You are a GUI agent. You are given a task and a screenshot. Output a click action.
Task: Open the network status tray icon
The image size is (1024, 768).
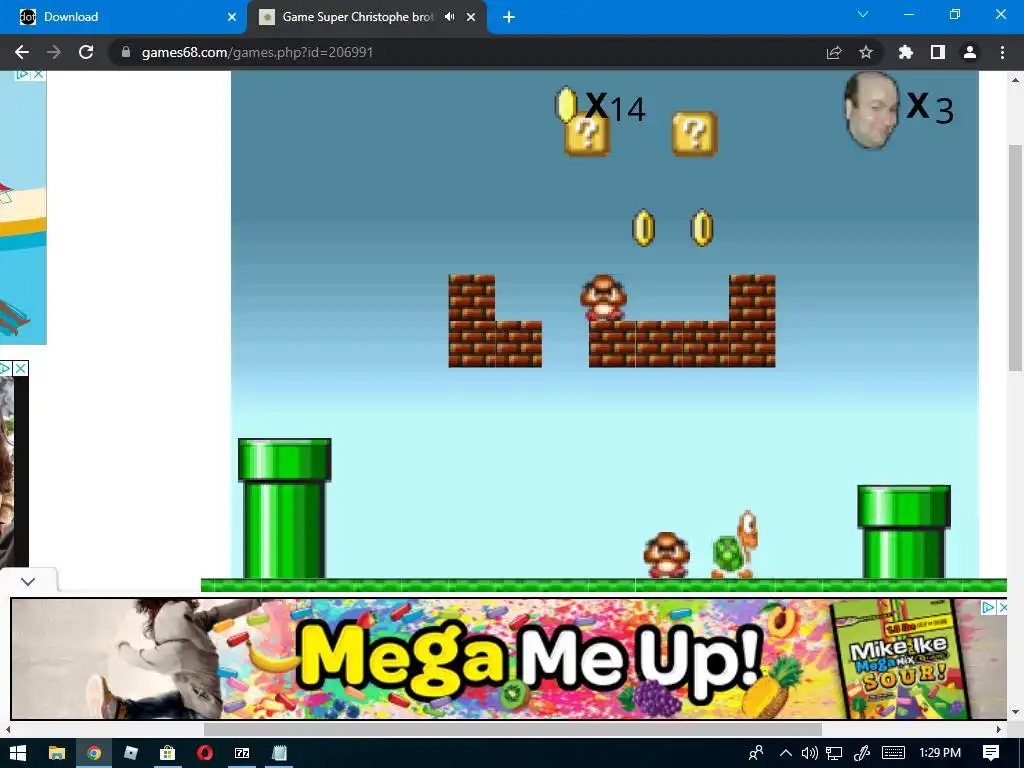pos(834,753)
